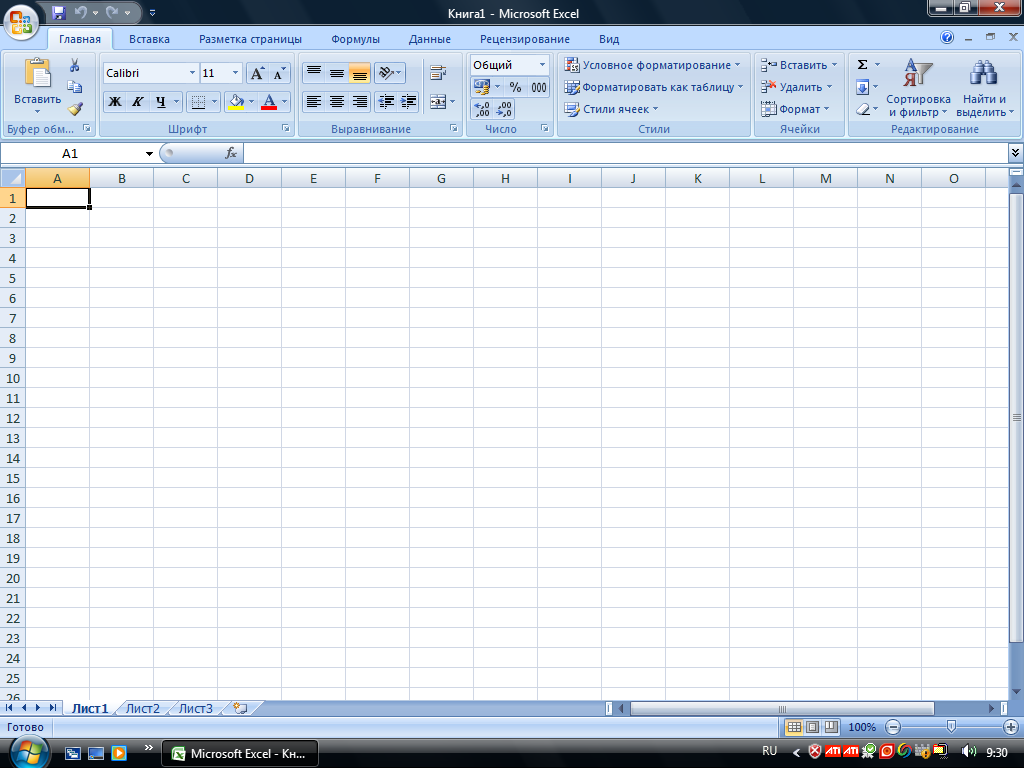Viewport: 1024px width, 768px height.
Task: Expand the formula bar chevron
Action: coord(1016,153)
